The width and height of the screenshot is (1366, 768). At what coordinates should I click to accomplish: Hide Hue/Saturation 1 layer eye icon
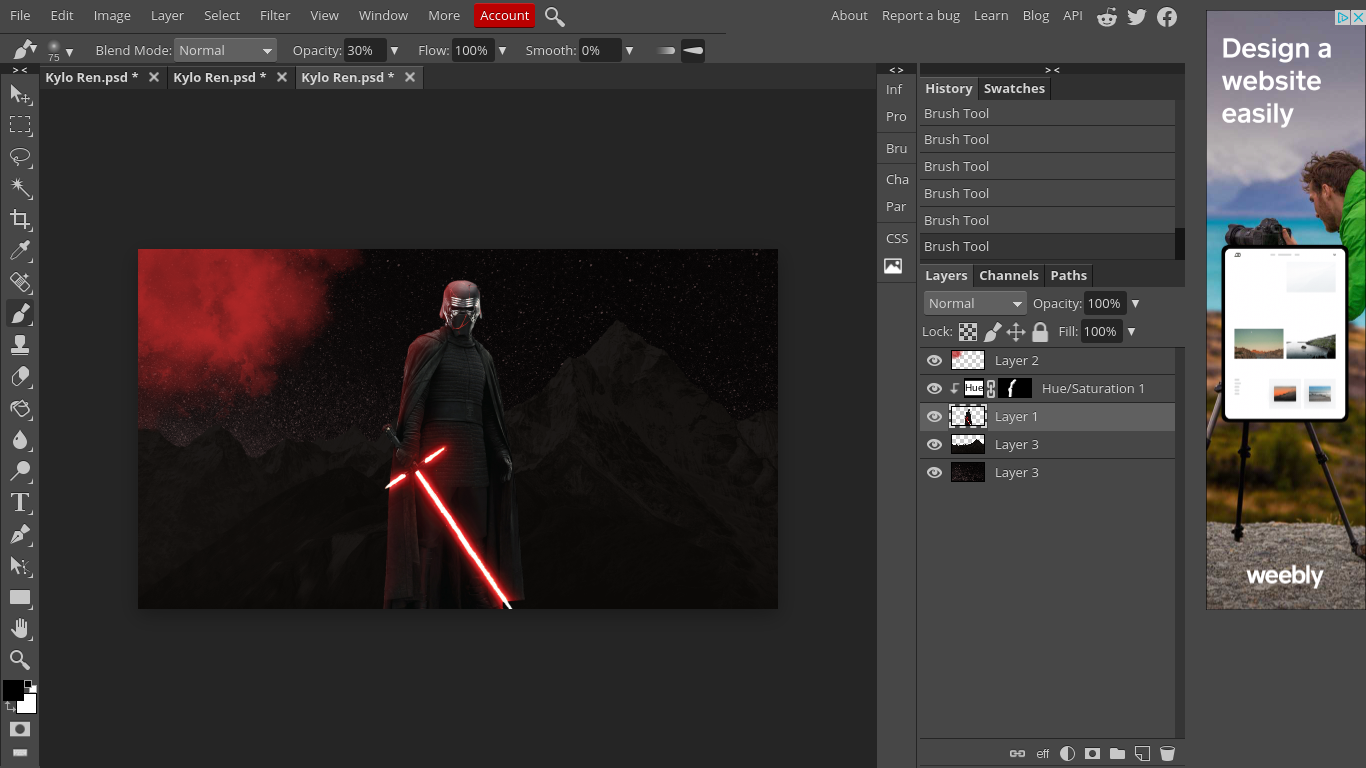point(935,389)
